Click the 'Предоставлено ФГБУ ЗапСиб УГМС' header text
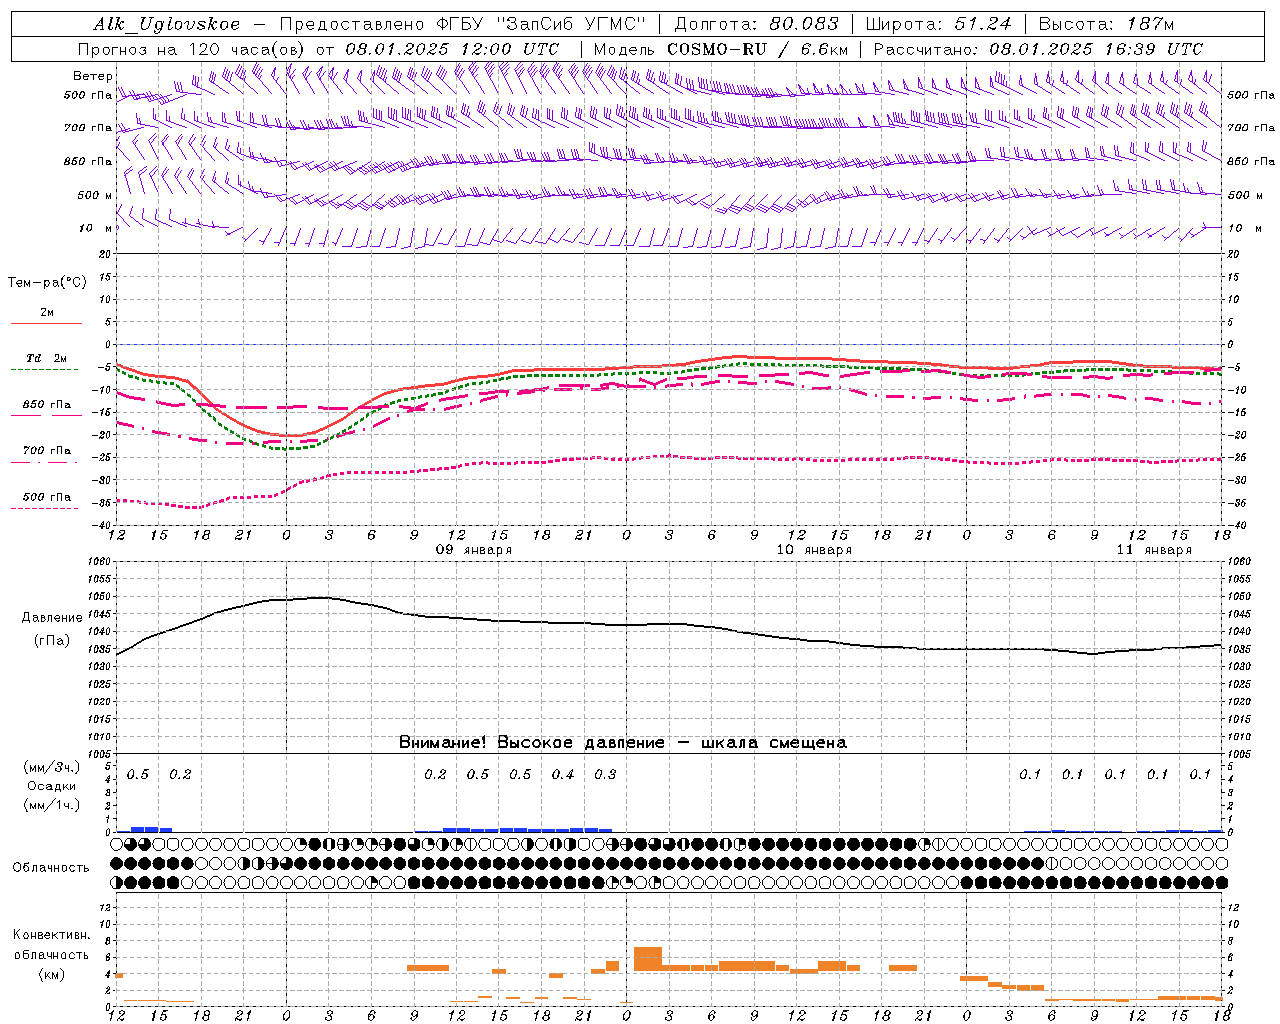The width and height of the screenshot is (1280, 1024). point(463,24)
